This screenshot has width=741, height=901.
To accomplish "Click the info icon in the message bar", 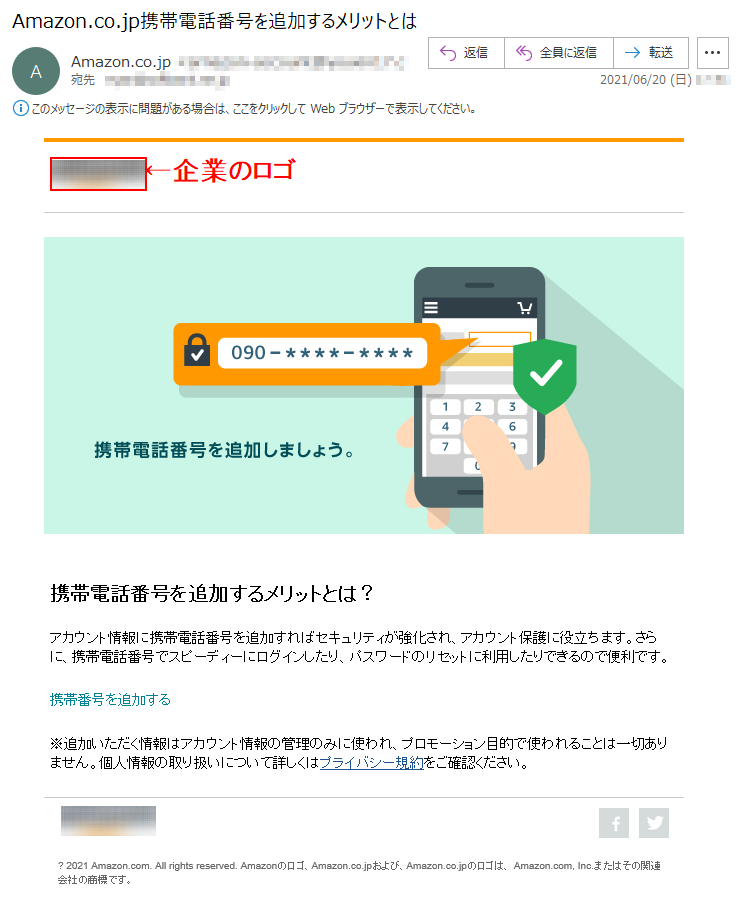I will pos(20,108).
